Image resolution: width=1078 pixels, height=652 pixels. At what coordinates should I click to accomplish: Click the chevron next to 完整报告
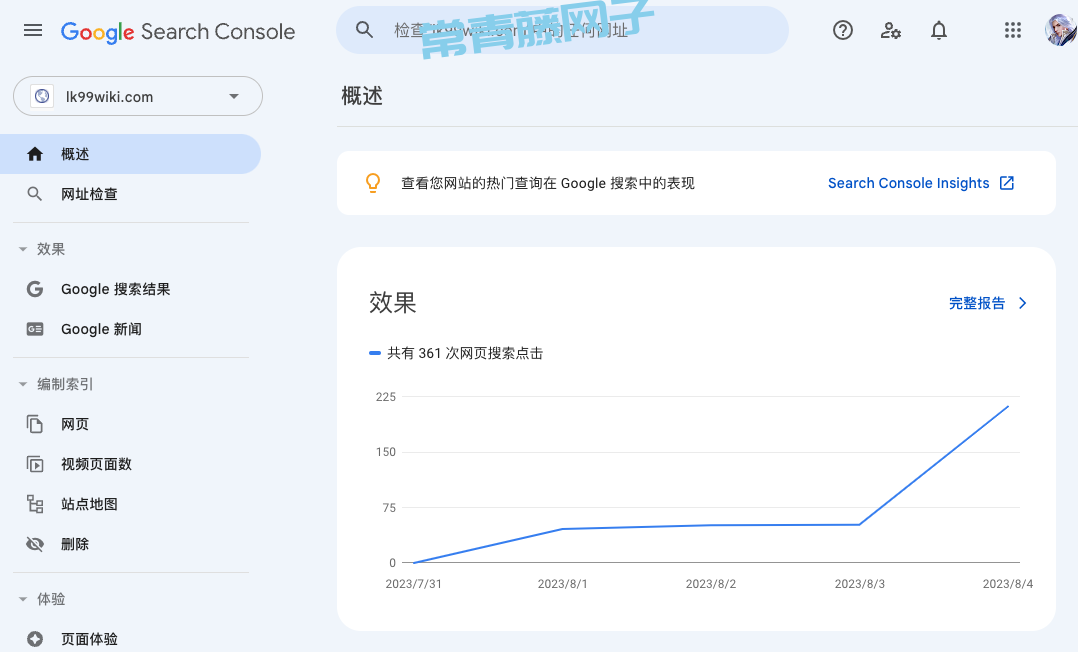click(1022, 303)
